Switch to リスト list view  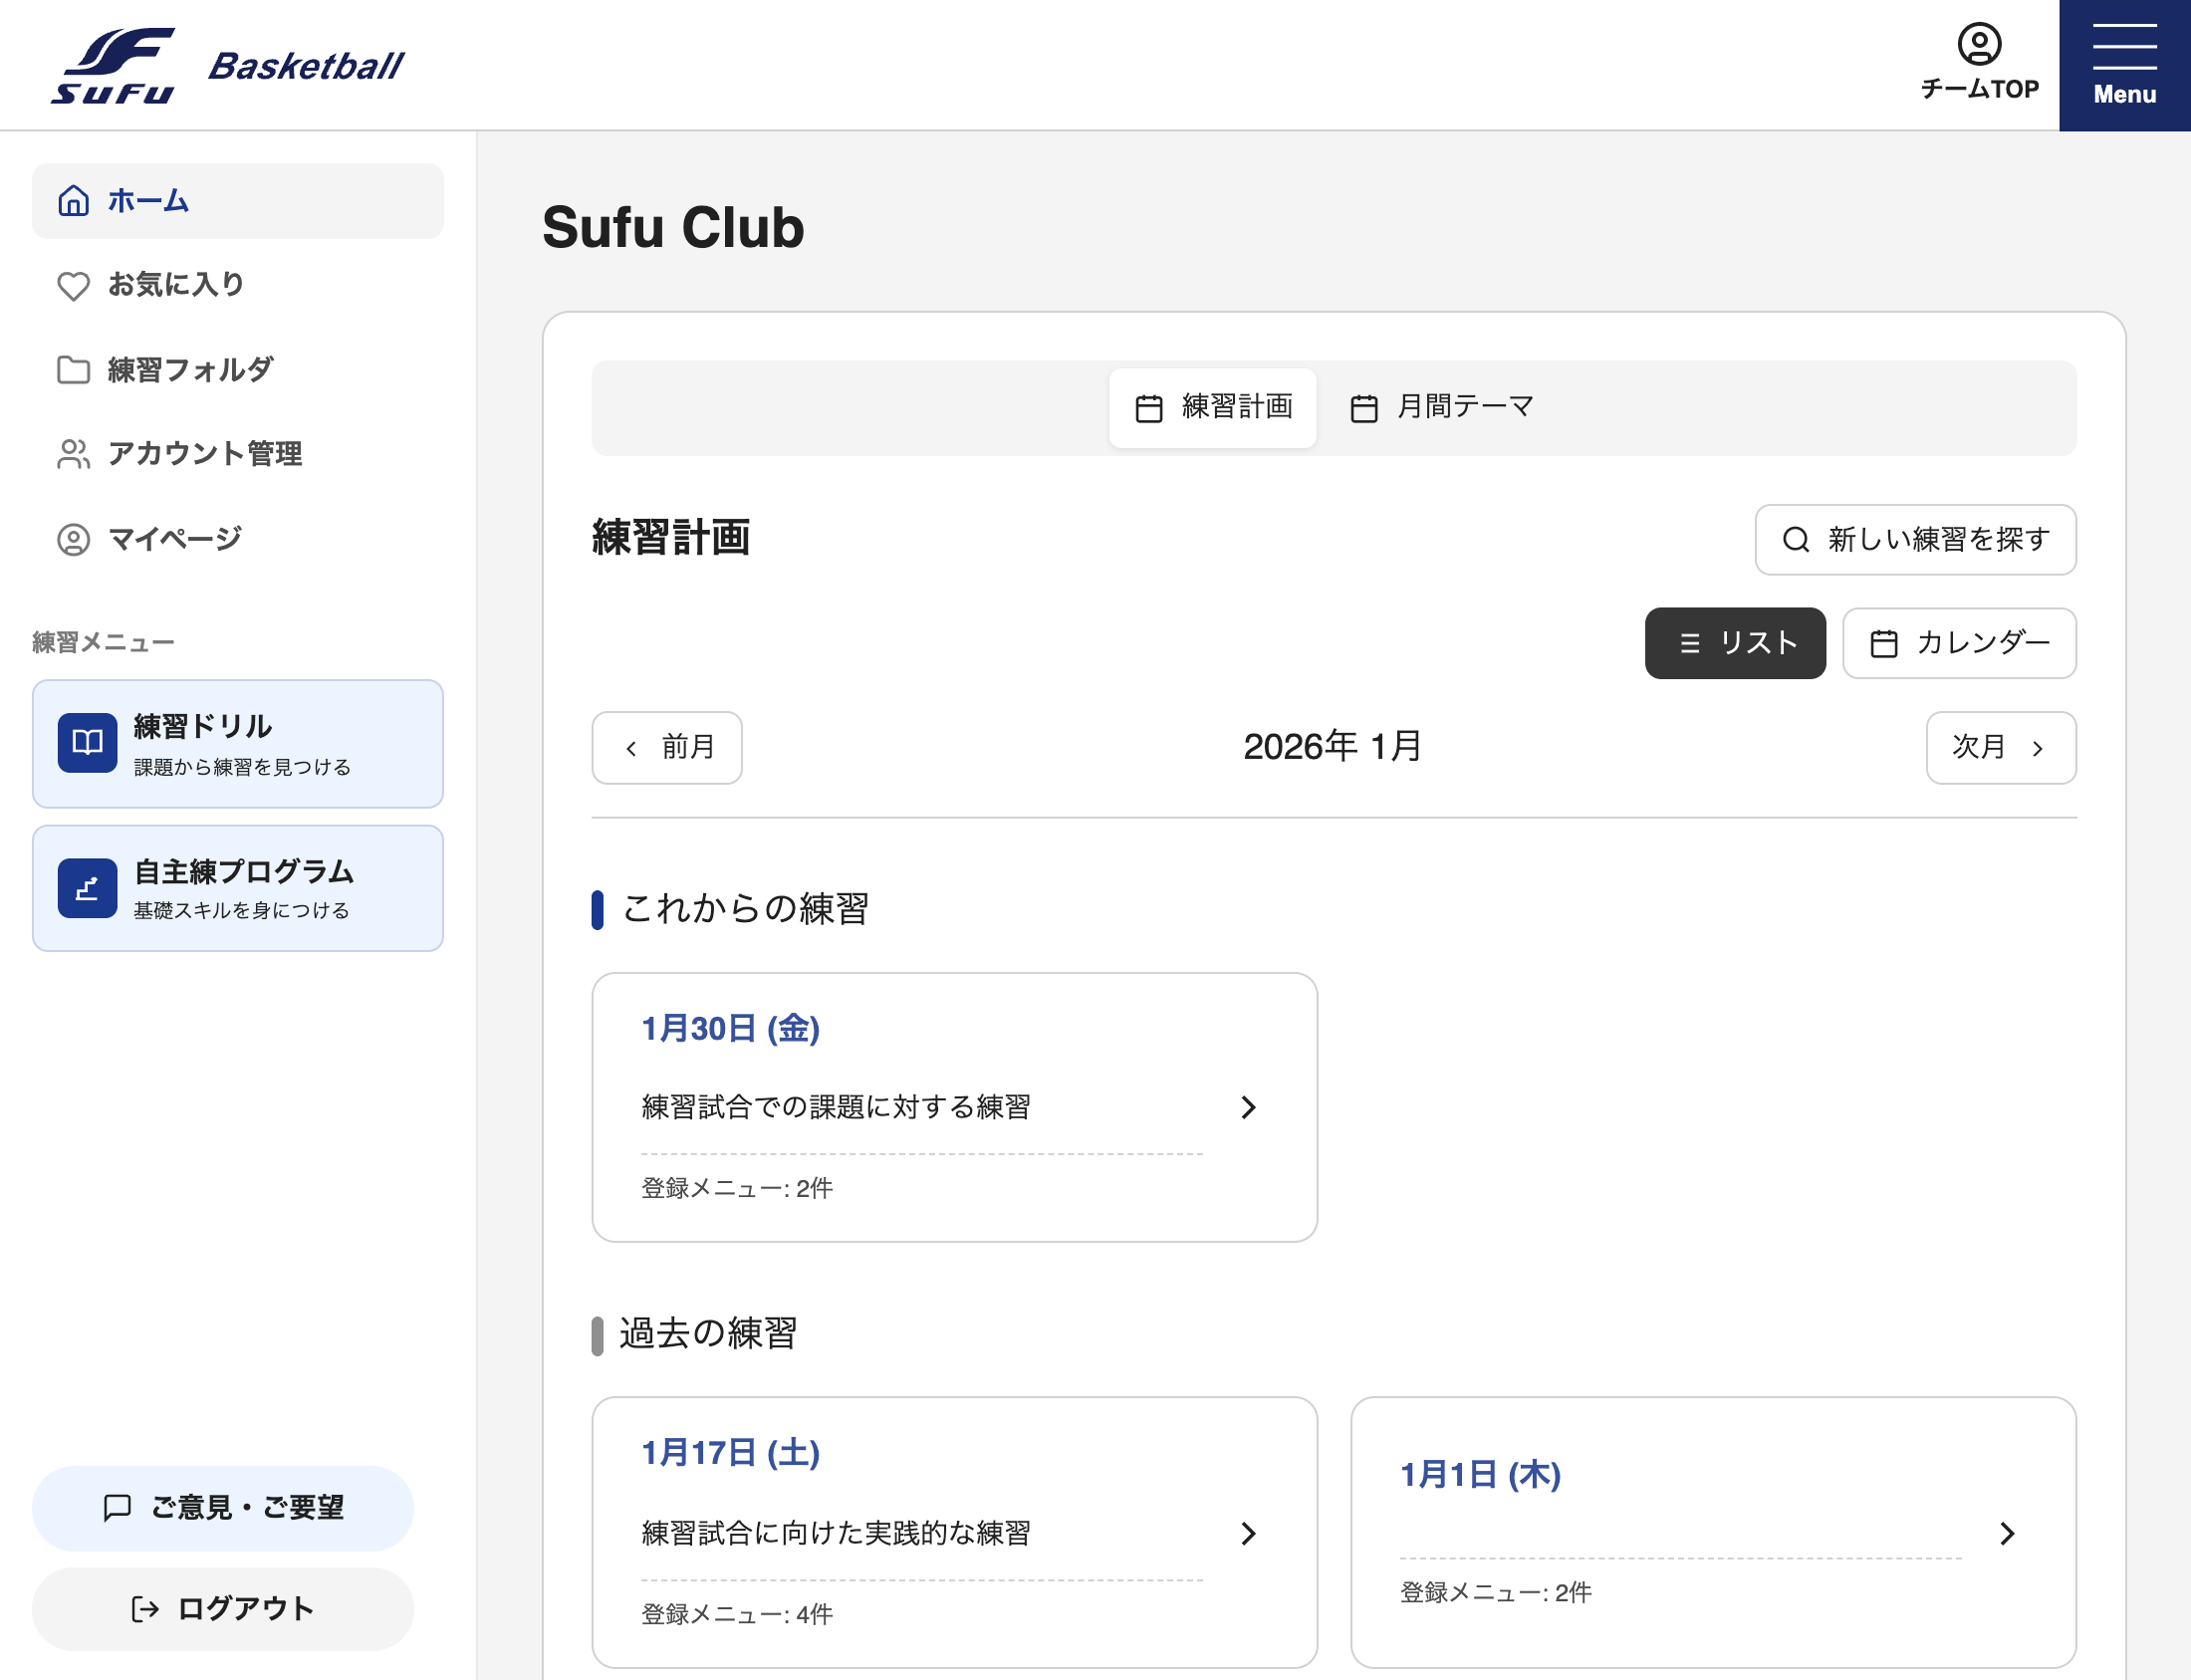[x=1735, y=643]
